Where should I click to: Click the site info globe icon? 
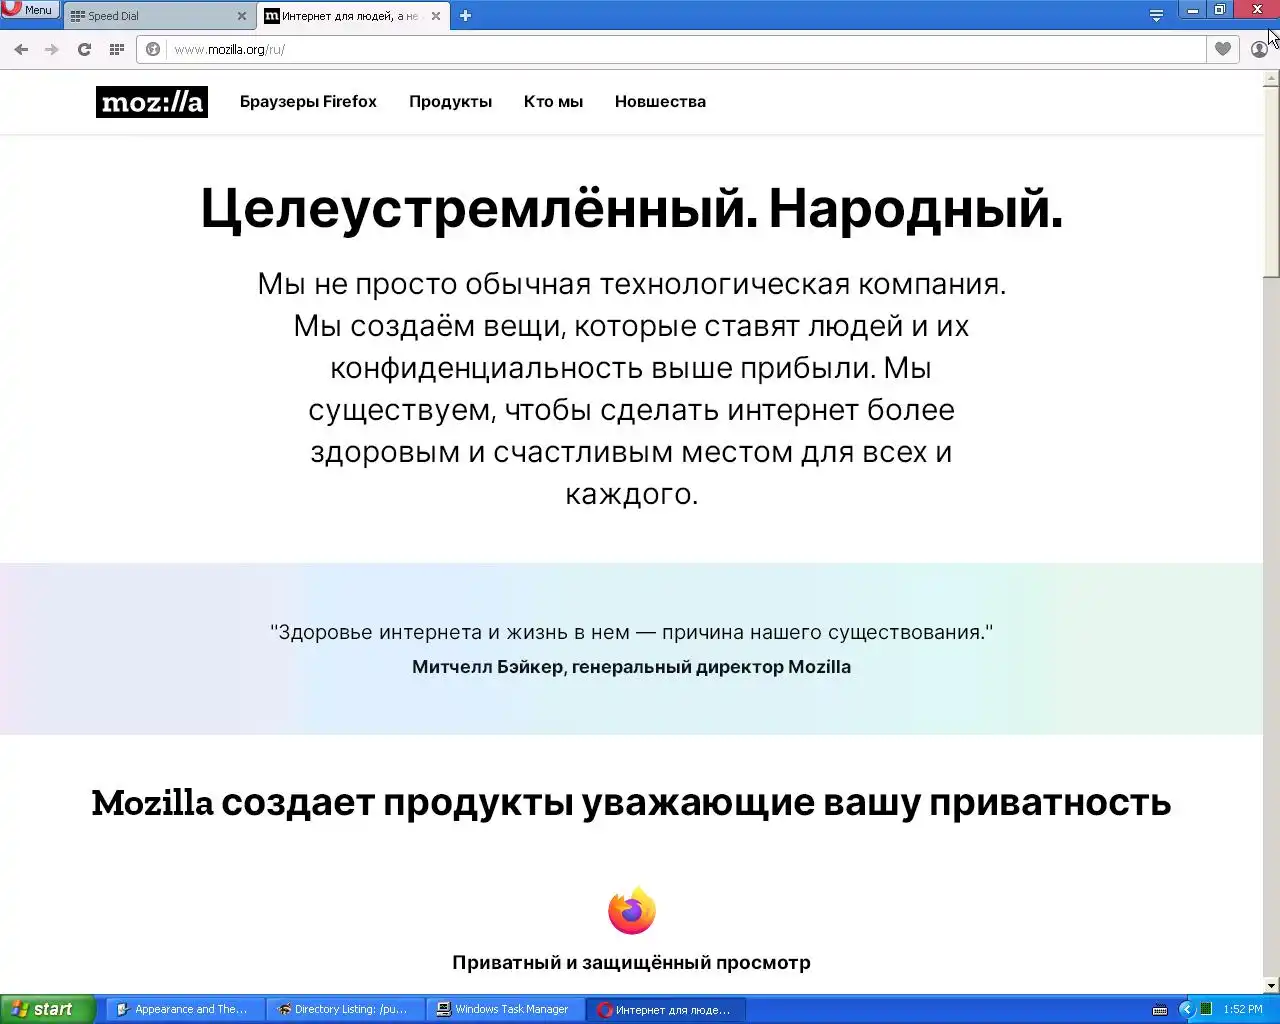point(153,49)
